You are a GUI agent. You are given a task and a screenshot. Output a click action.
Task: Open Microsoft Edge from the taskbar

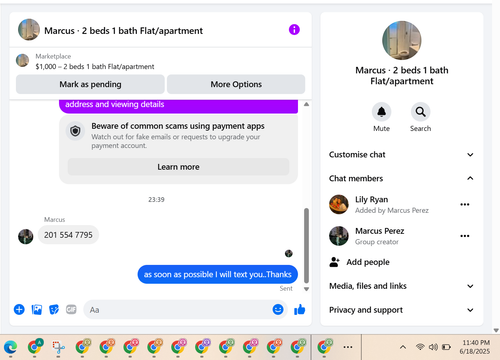pyautogui.click(x=11, y=347)
